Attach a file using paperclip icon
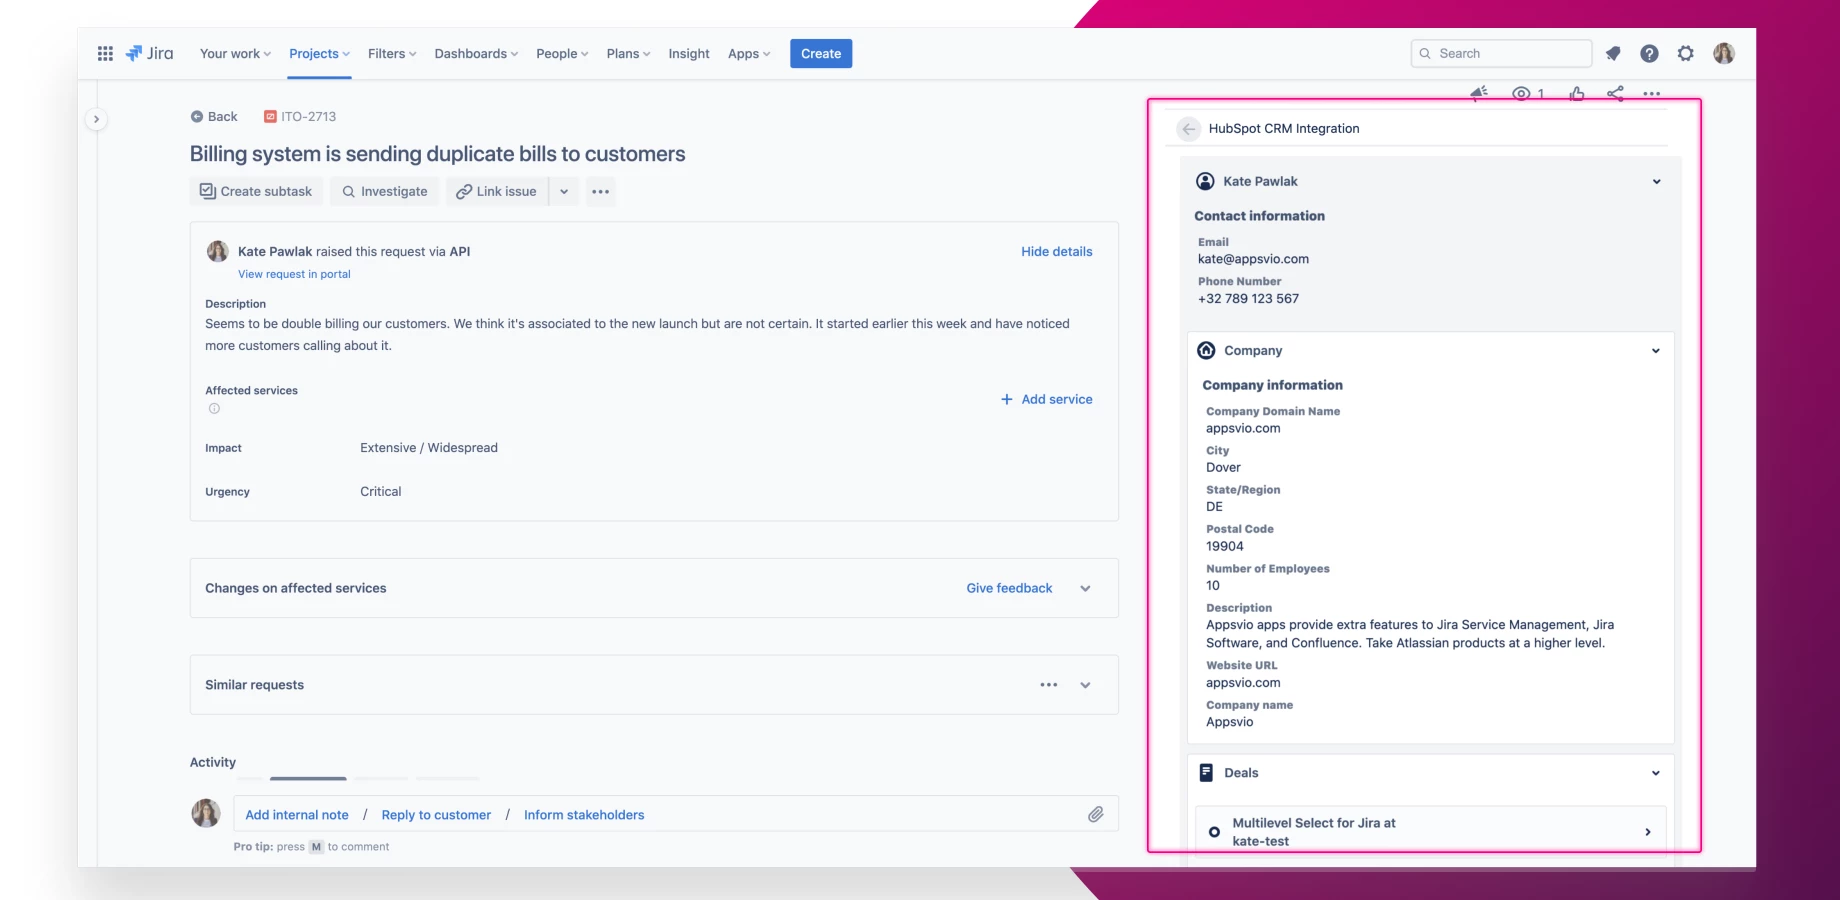This screenshot has width=1840, height=900. [1096, 815]
